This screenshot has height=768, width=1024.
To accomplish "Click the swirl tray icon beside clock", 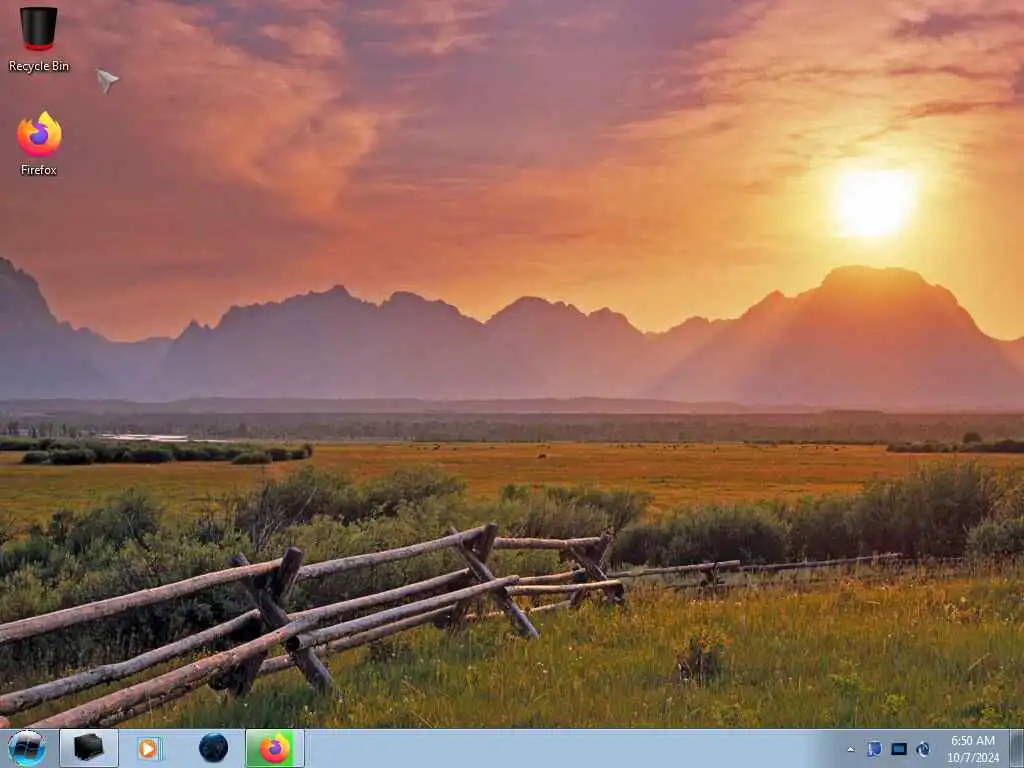I will tap(923, 749).
